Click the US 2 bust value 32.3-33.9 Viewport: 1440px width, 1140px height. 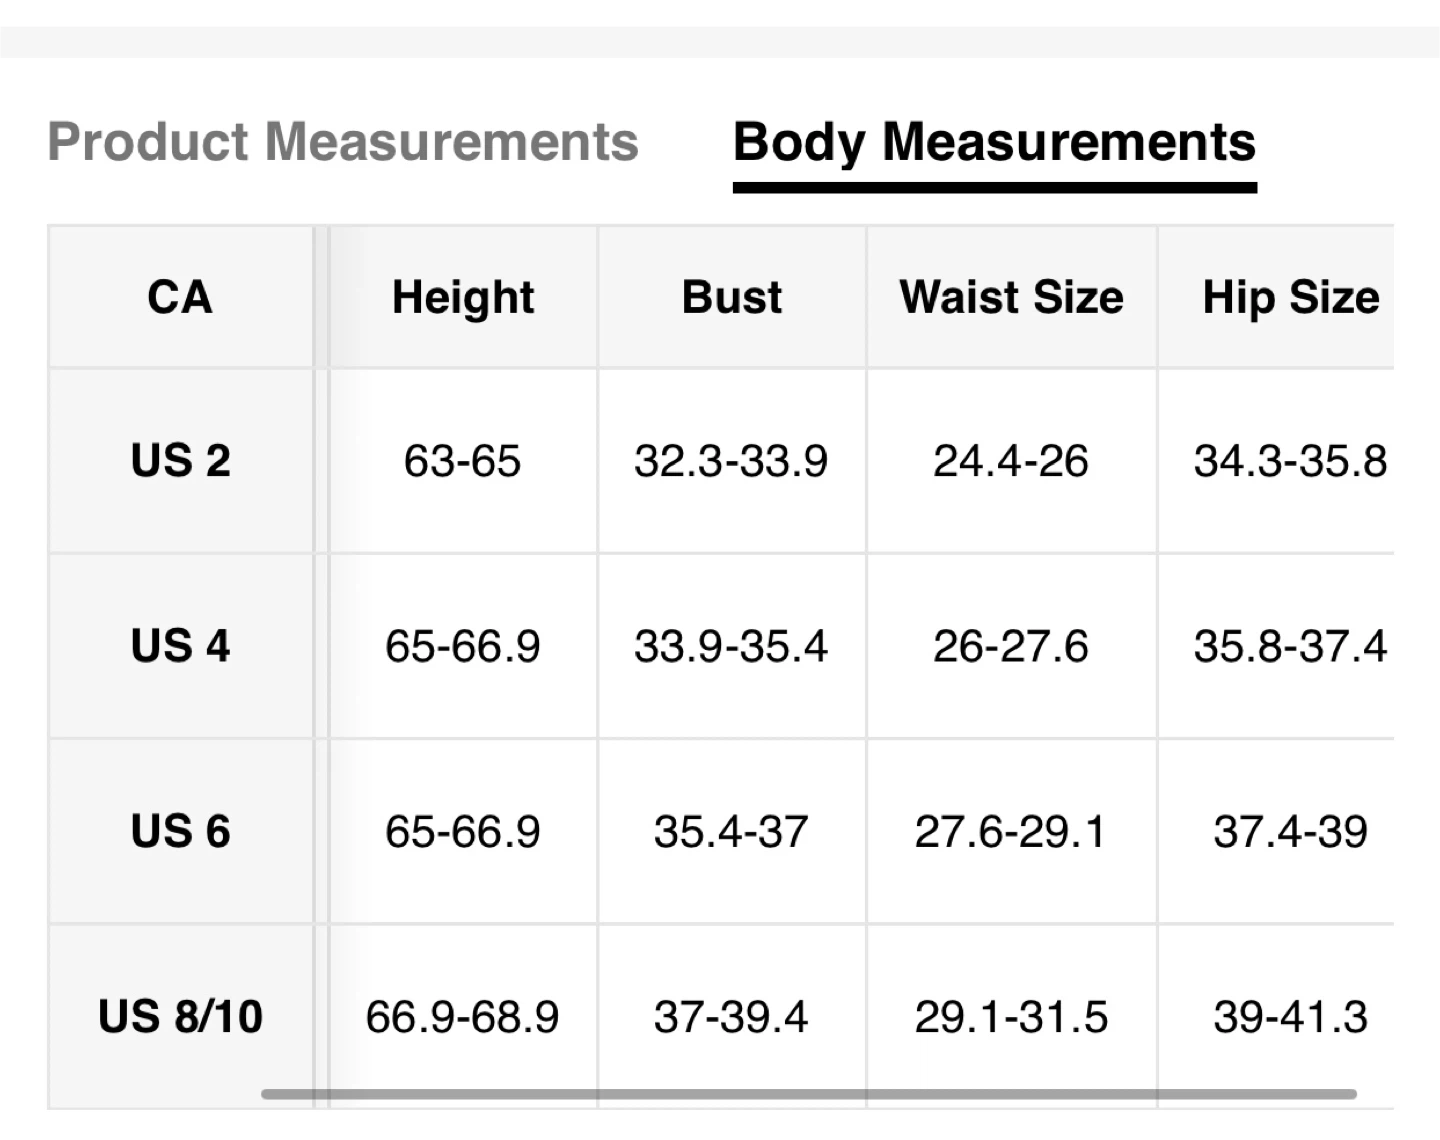pyautogui.click(x=731, y=461)
